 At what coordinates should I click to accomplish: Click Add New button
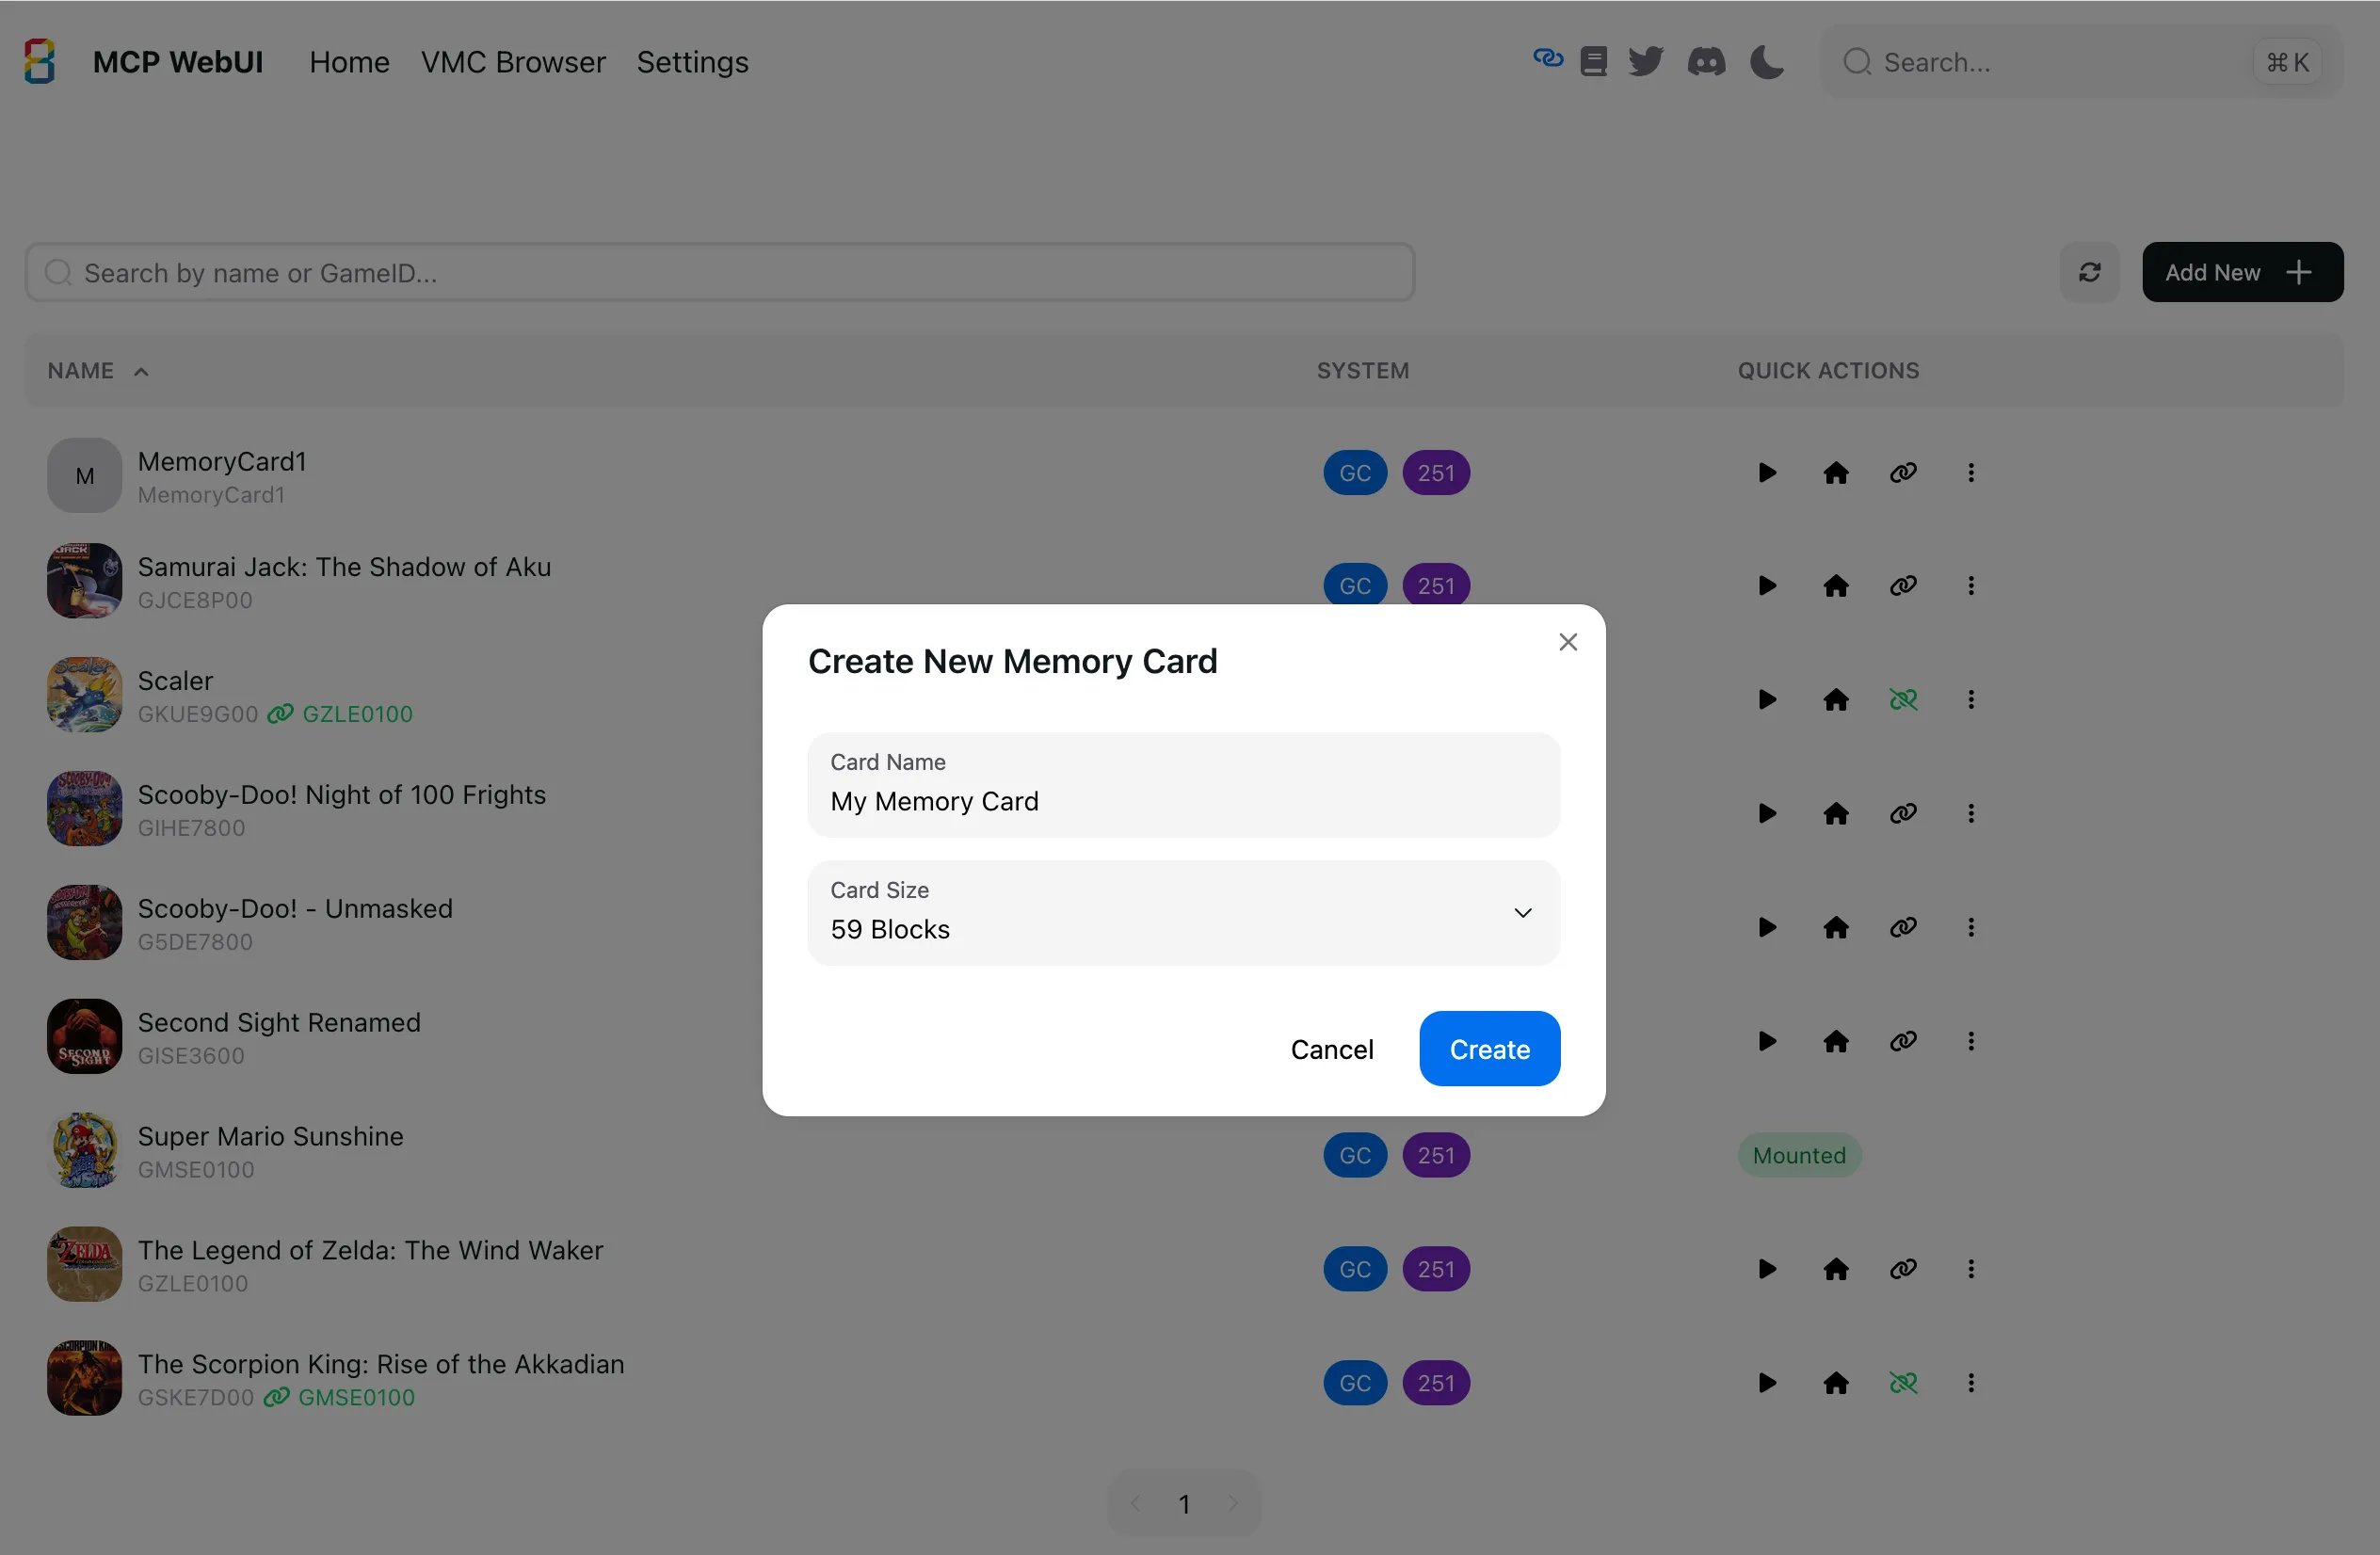coord(2242,272)
